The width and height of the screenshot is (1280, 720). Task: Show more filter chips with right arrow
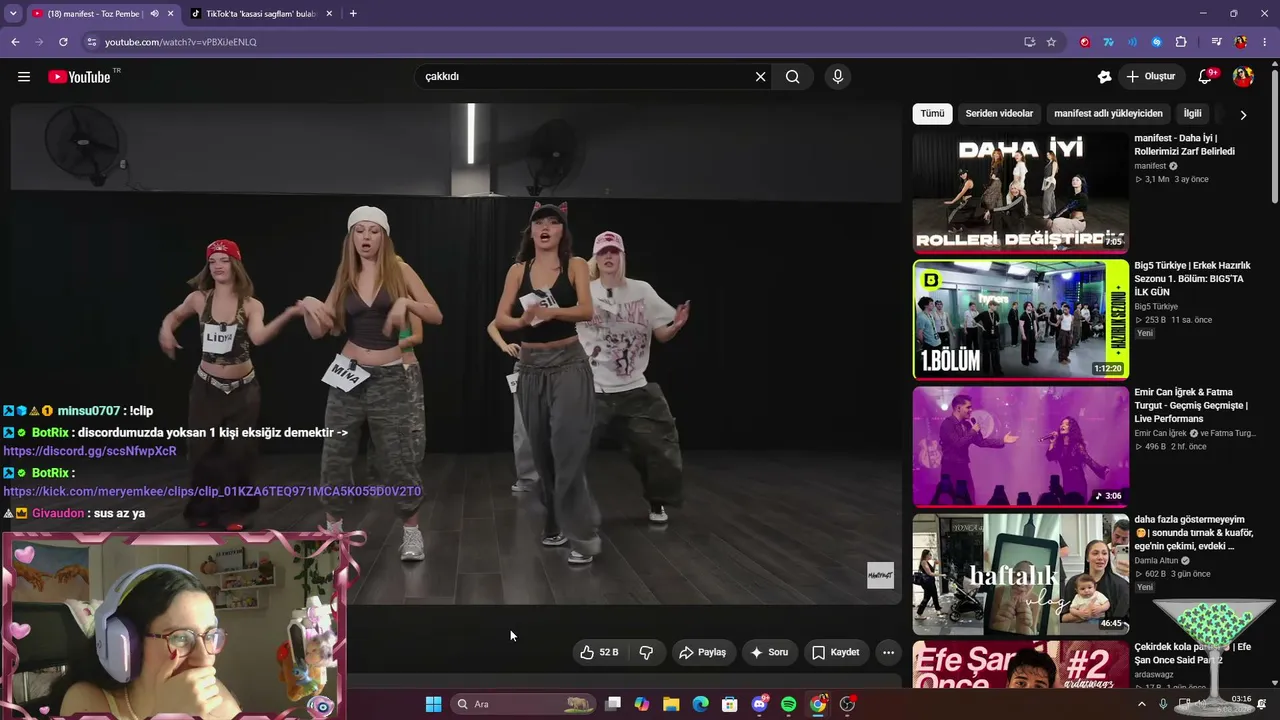[x=1243, y=115]
